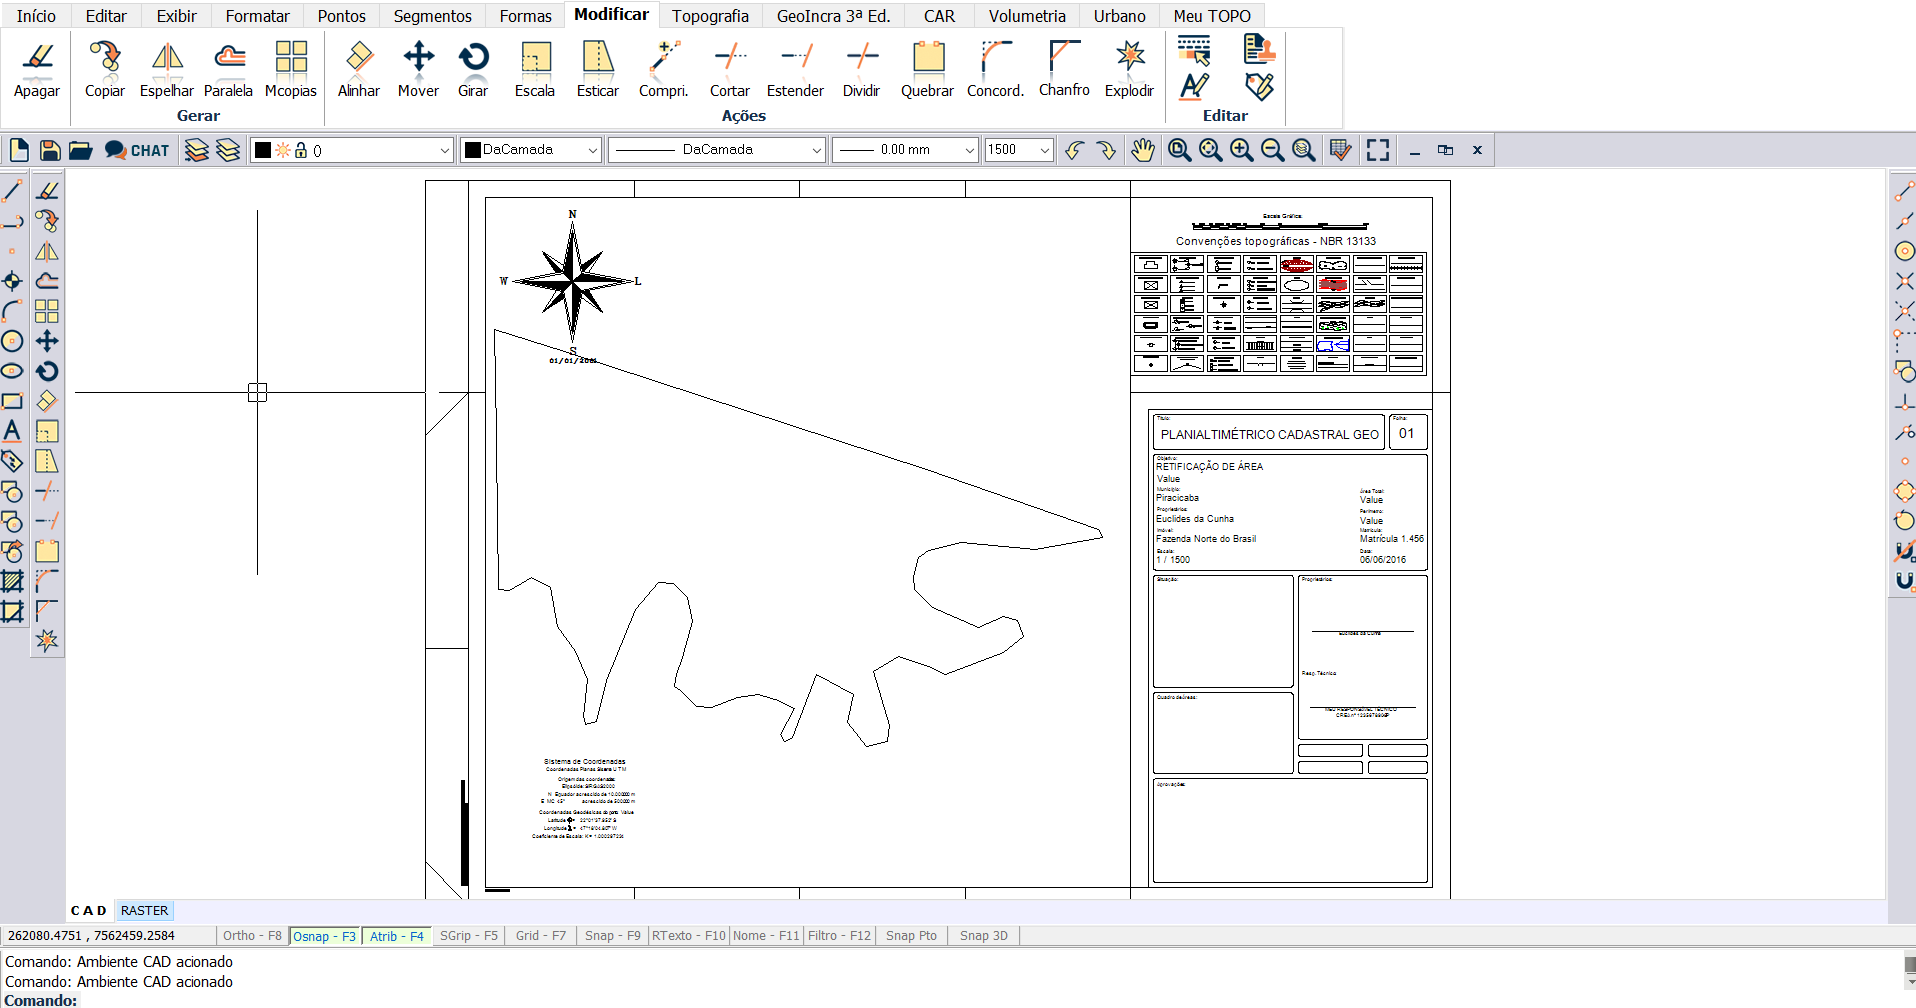This screenshot has width=1916, height=1008.
Task: Switch to the RASTER tab
Action: (144, 911)
